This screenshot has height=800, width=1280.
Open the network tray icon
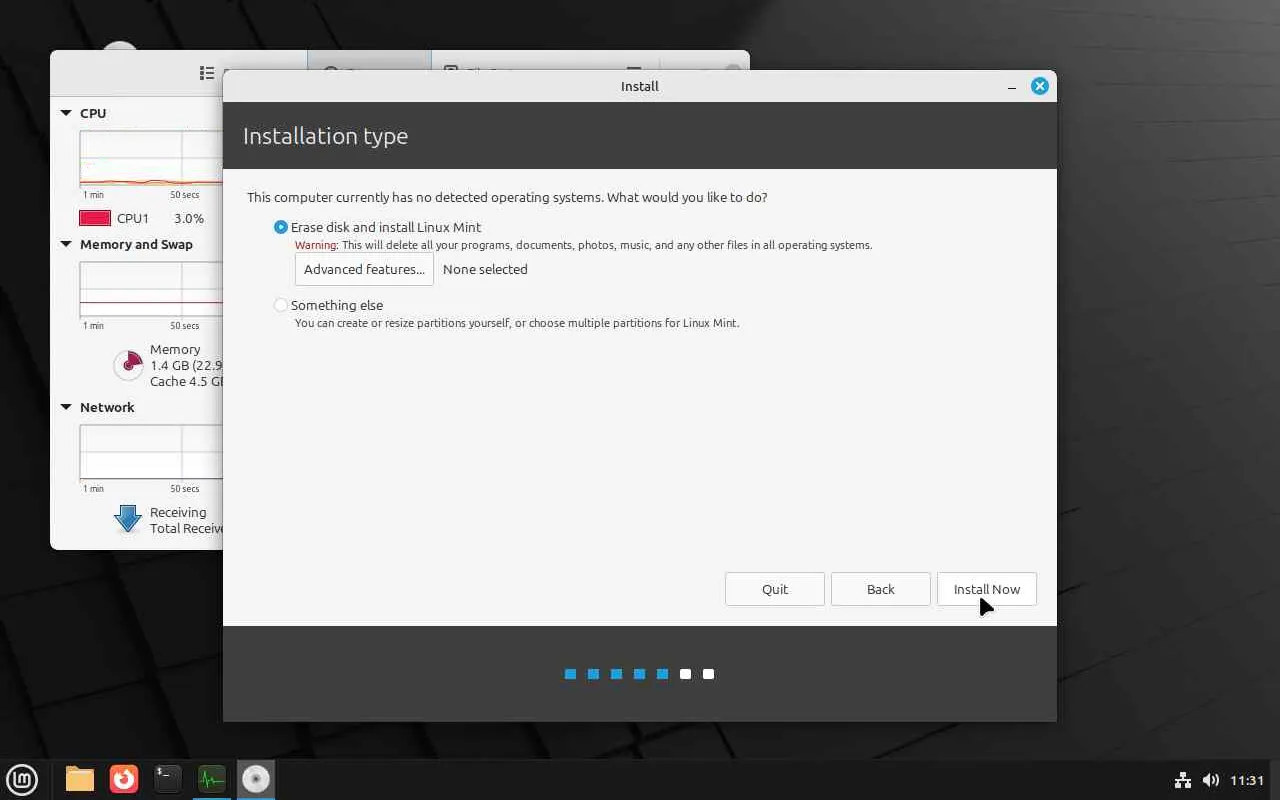[1182, 780]
